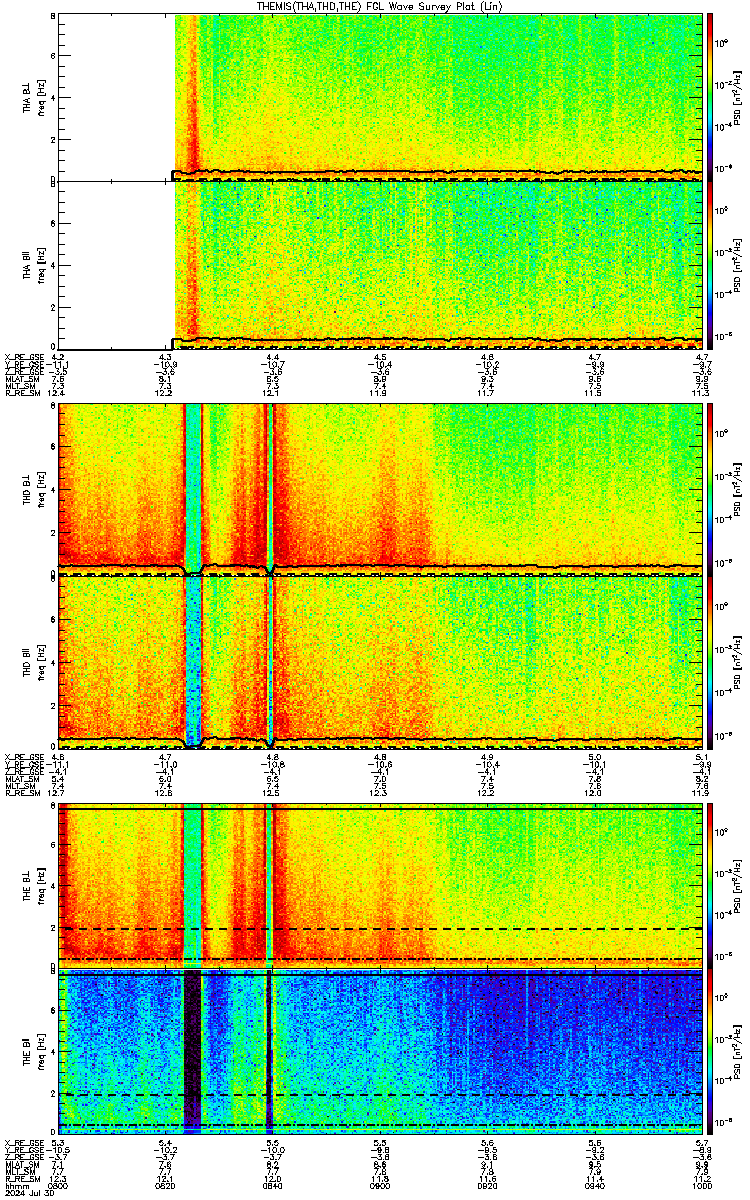Click the 0820 time tick label
The image size is (750, 1200).
click(166, 1185)
